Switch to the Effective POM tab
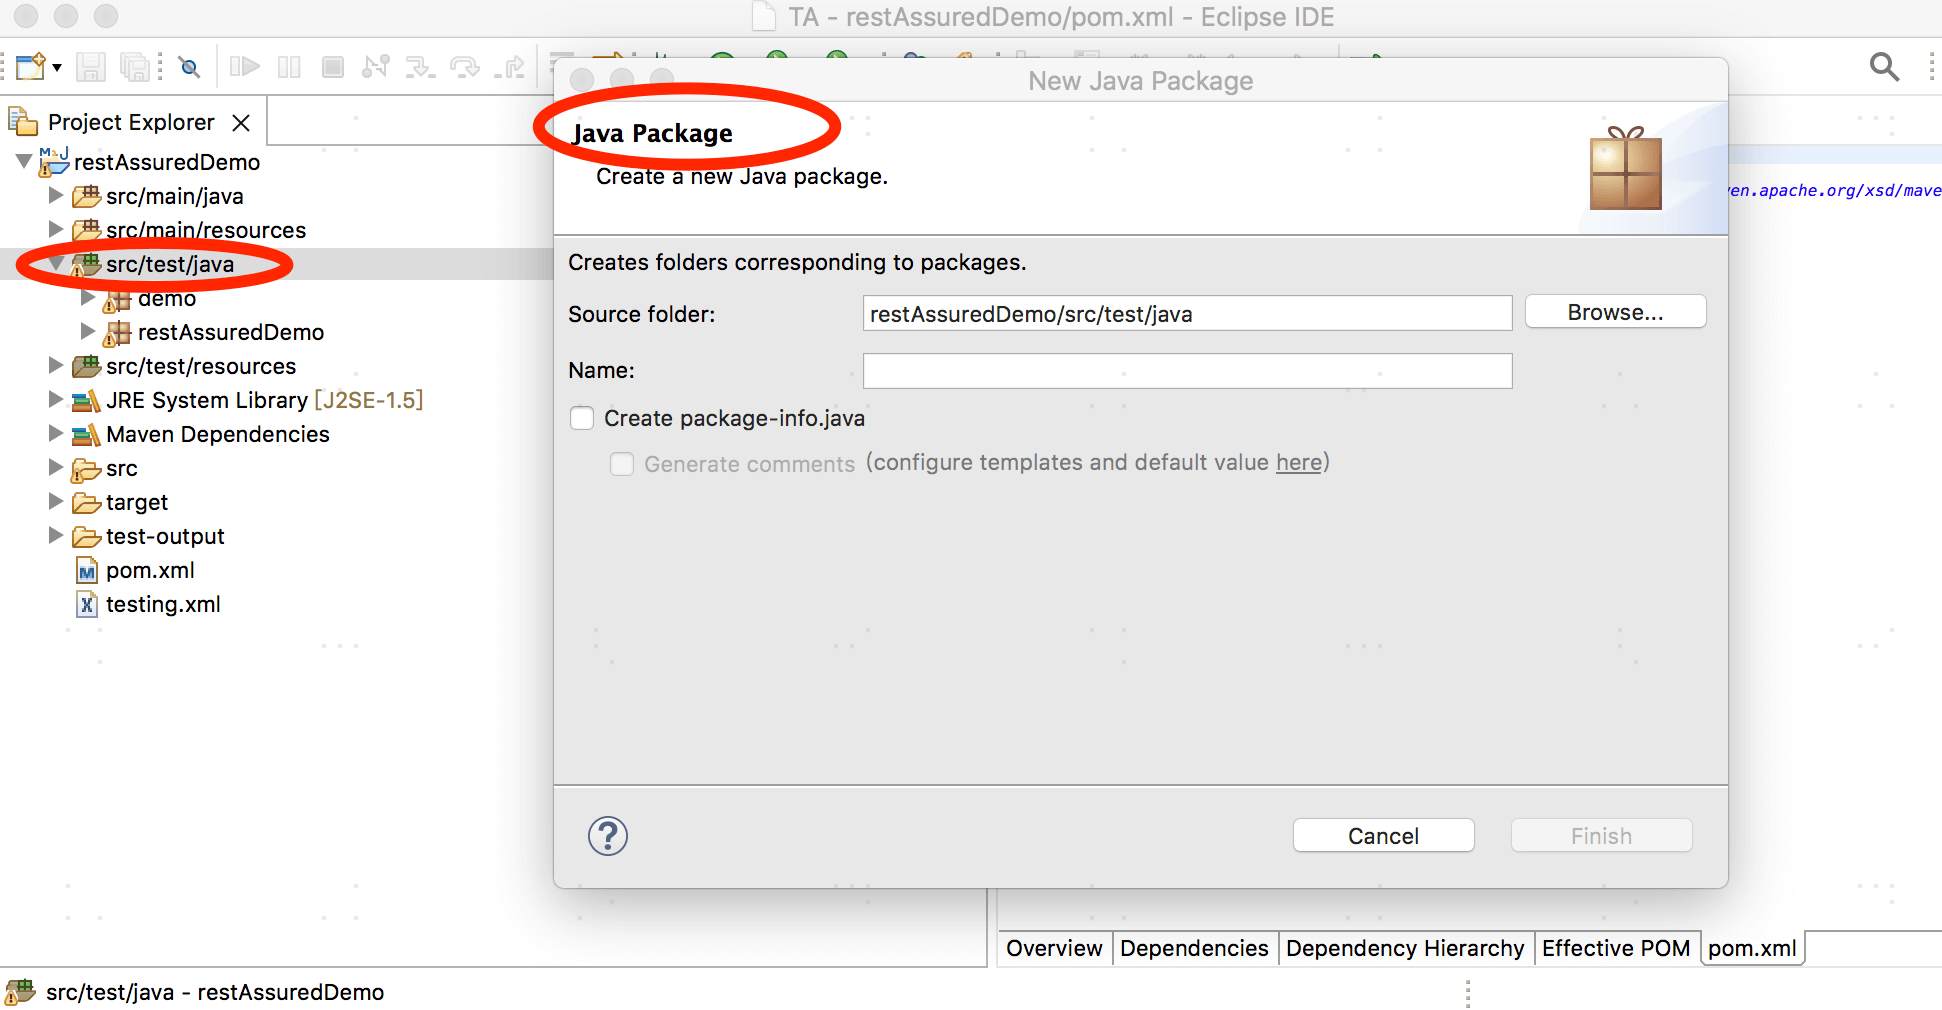Screen dimensions: 1942x1010 [1616, 948]
